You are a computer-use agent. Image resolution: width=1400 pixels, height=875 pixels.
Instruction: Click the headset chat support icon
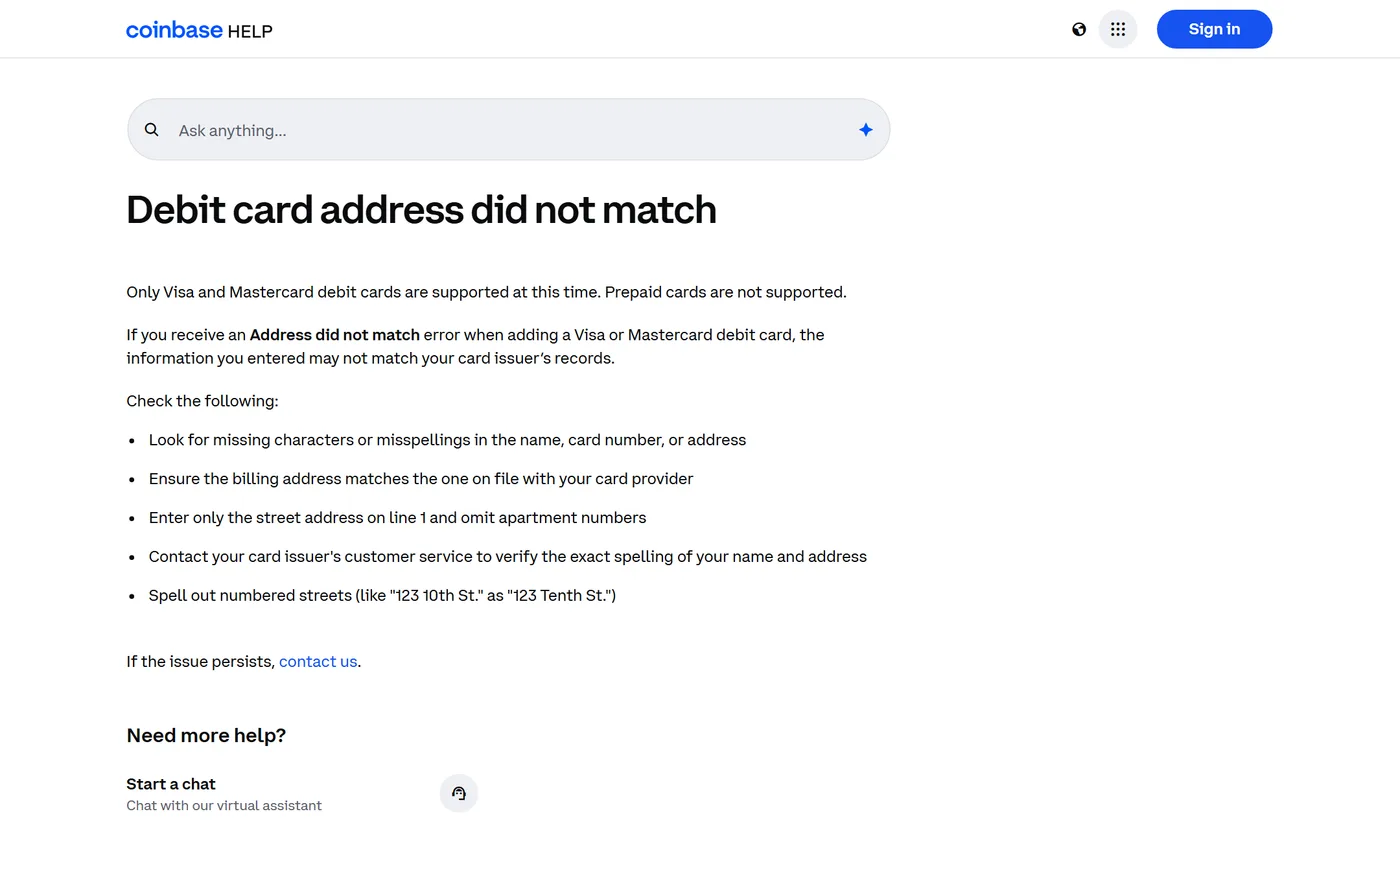(459, 793)
